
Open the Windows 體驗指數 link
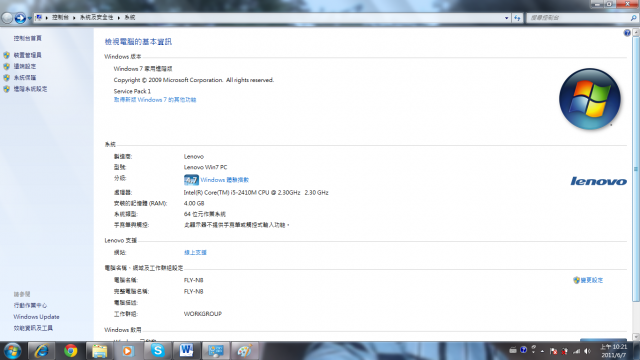tap(224, 180)
